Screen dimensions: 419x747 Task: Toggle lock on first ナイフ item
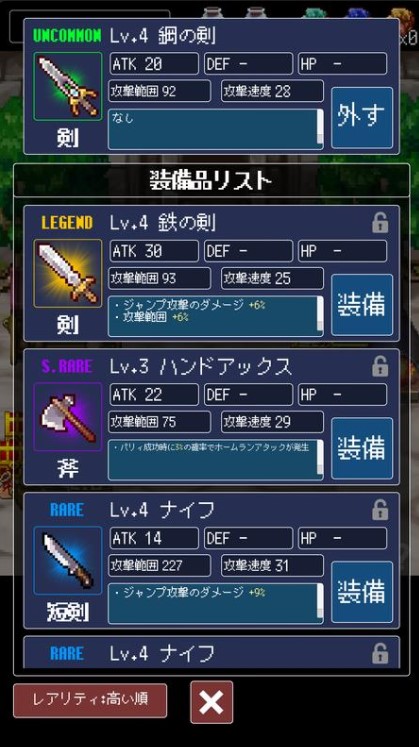(x=380, y=510)
